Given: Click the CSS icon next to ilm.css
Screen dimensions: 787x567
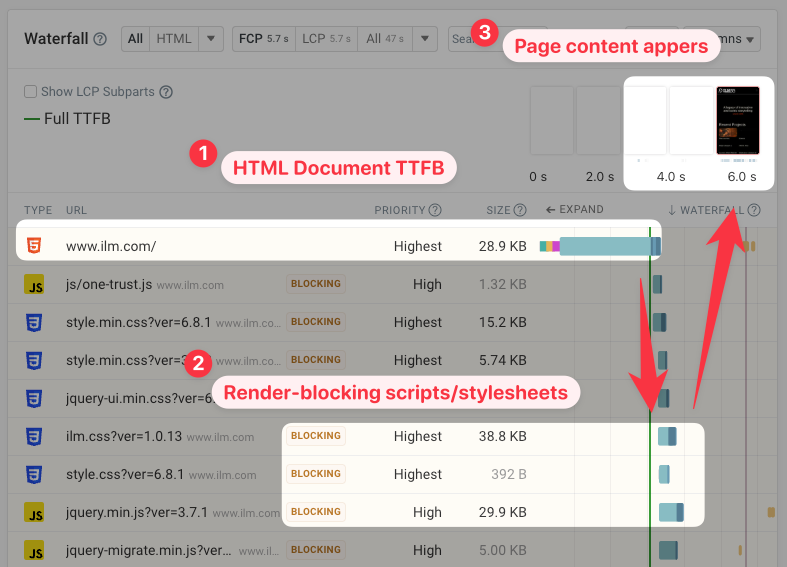Looking at the screenshot, I should click(x=34, y=436).
